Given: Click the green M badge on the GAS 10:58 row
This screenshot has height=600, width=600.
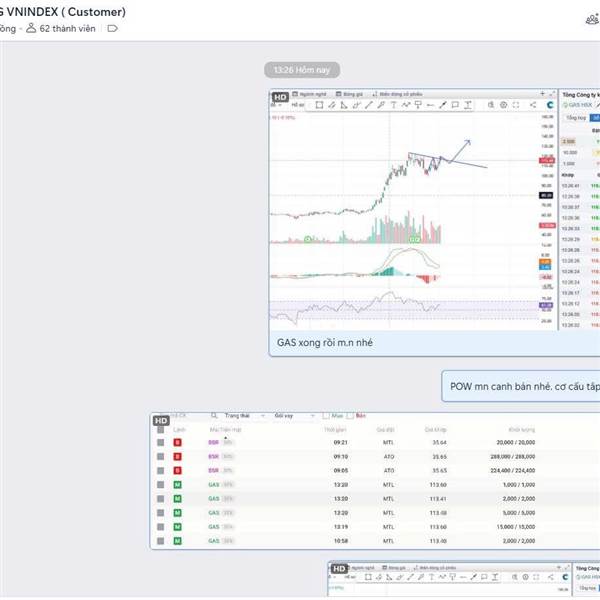Looking at the screenshot, I should pyautogui.click(x=177, y=541).
